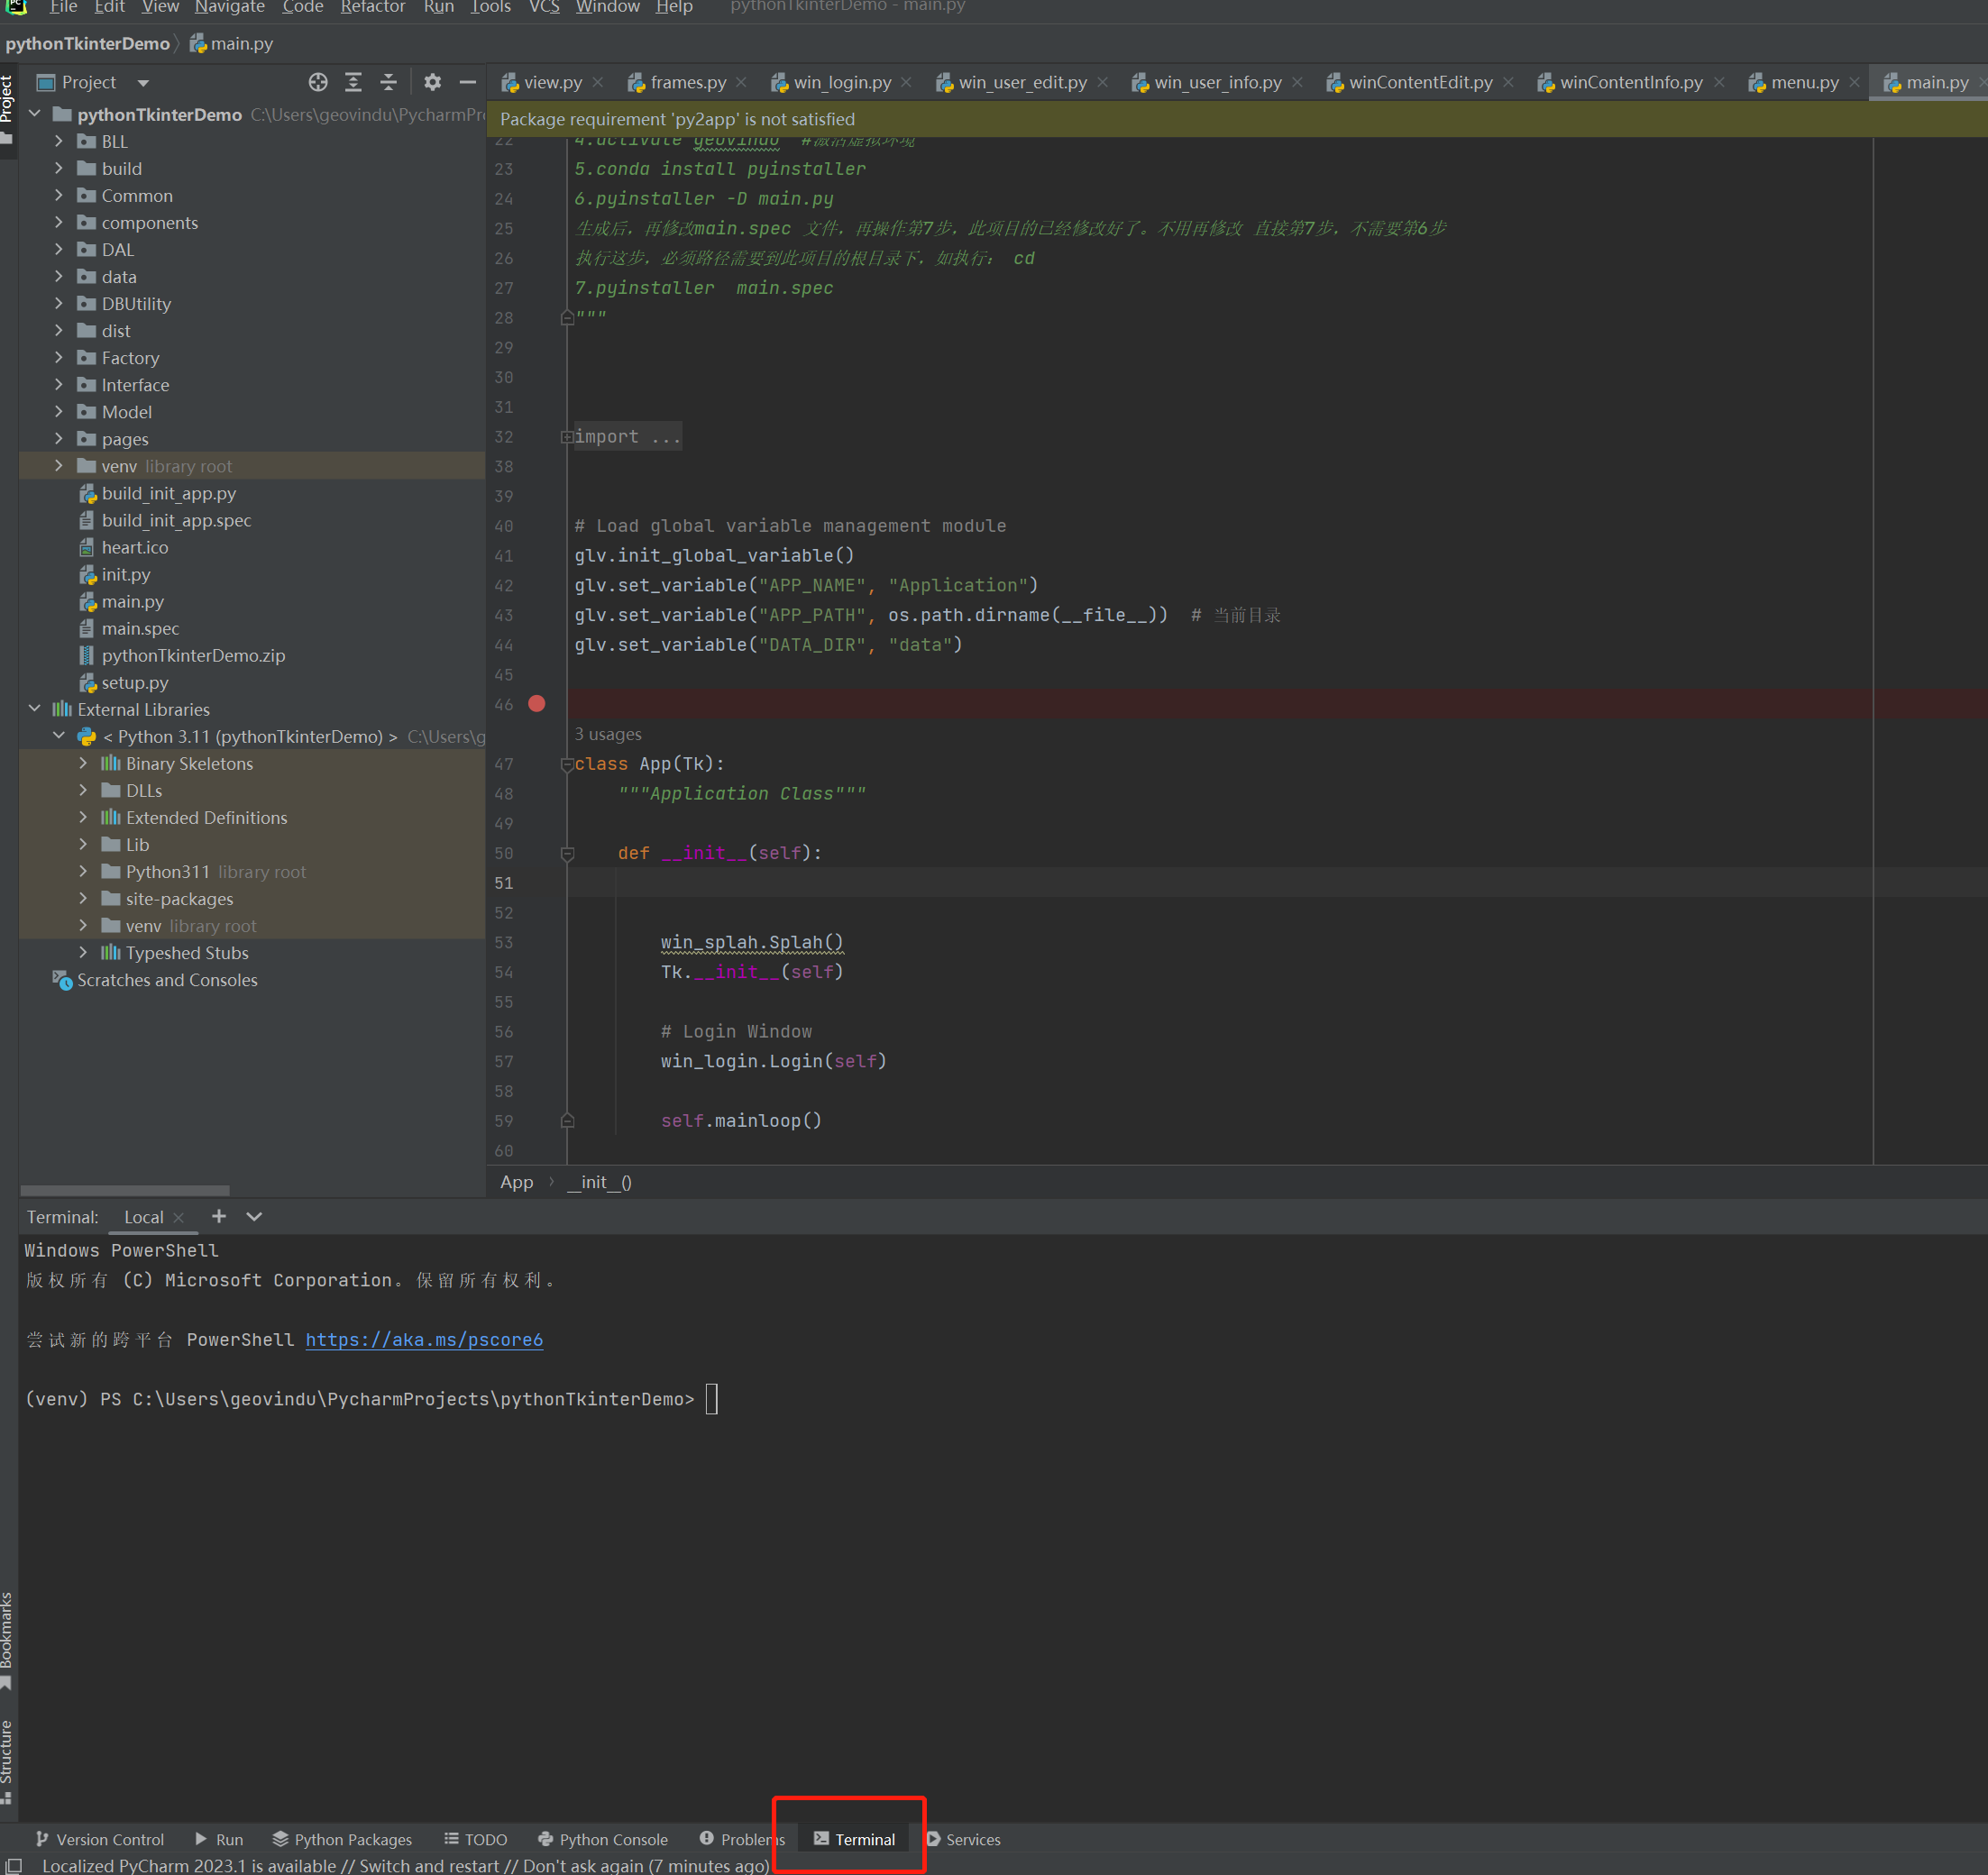1988x1875 pixels.
Task: Open Python Packages tool window
Action: pos(342,1839)
